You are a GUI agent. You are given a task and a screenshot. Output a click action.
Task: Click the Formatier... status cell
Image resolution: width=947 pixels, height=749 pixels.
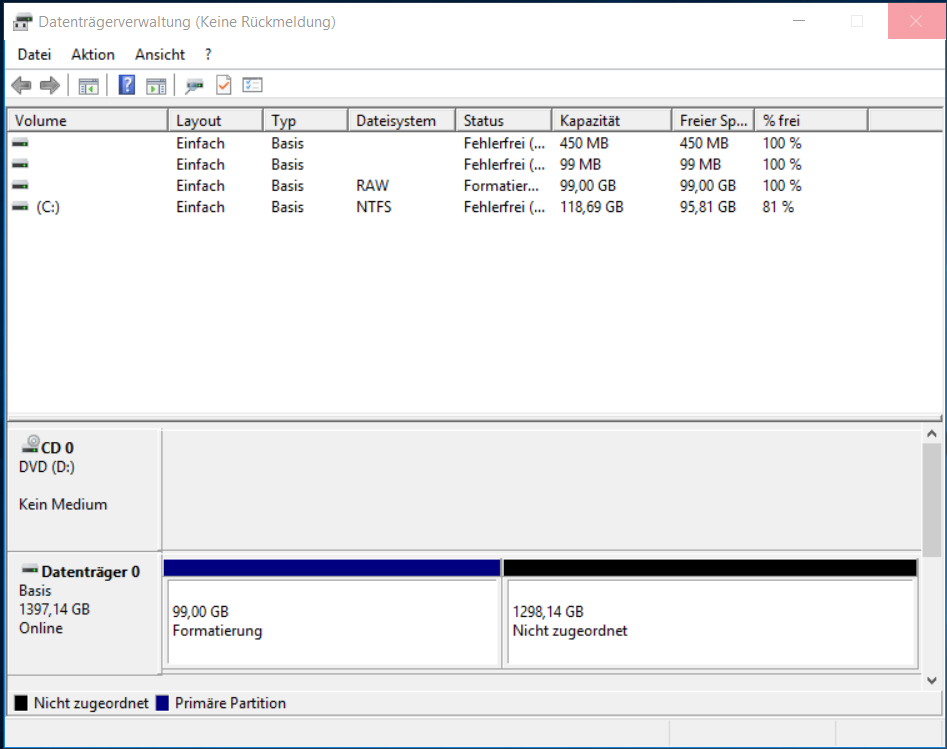click(501, 185)
